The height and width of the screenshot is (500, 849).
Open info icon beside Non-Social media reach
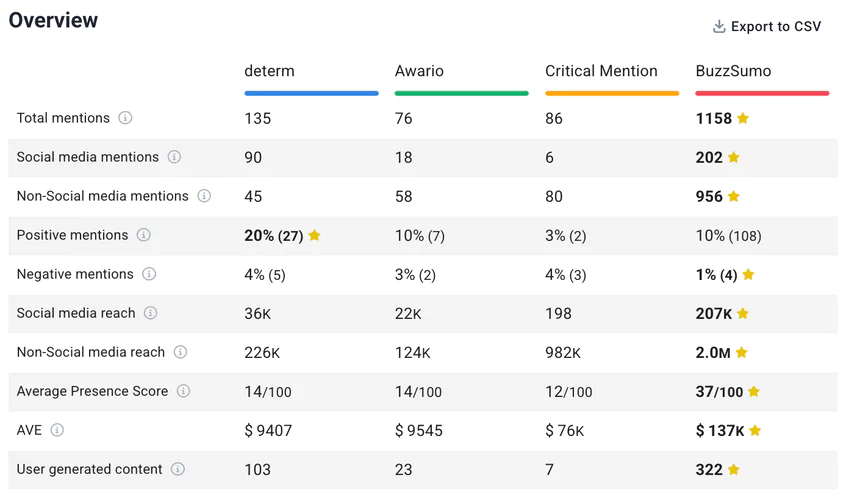(x=180, y=352)
